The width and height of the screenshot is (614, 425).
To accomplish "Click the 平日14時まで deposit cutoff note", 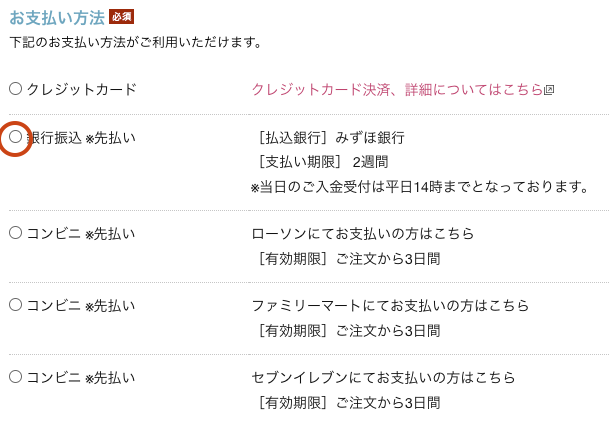I will point(420,187).
